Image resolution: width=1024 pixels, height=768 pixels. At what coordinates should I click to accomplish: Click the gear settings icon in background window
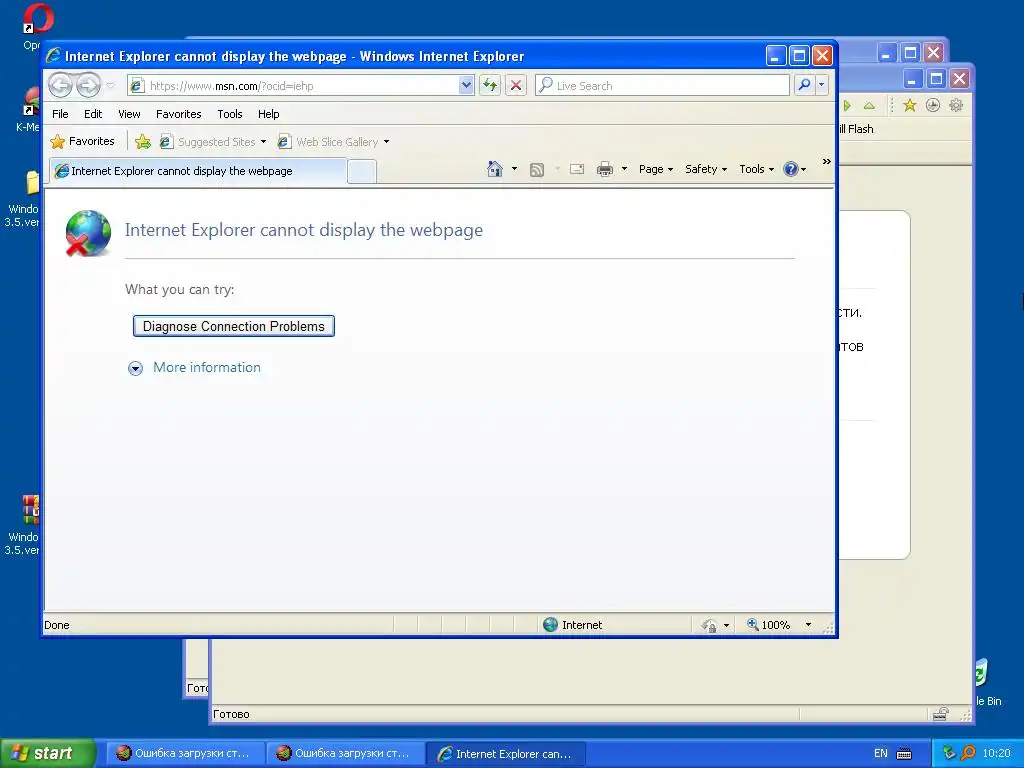coord(955,105)
